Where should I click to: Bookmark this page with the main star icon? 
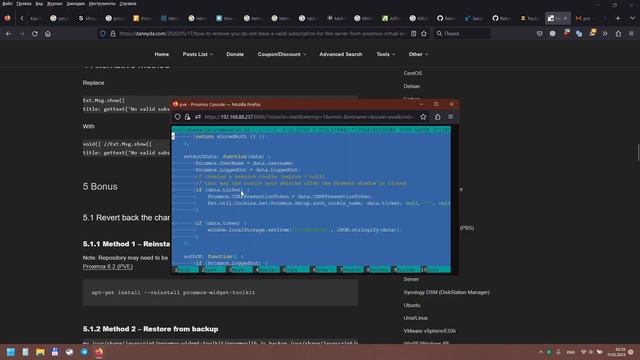[x=424, y=34]
